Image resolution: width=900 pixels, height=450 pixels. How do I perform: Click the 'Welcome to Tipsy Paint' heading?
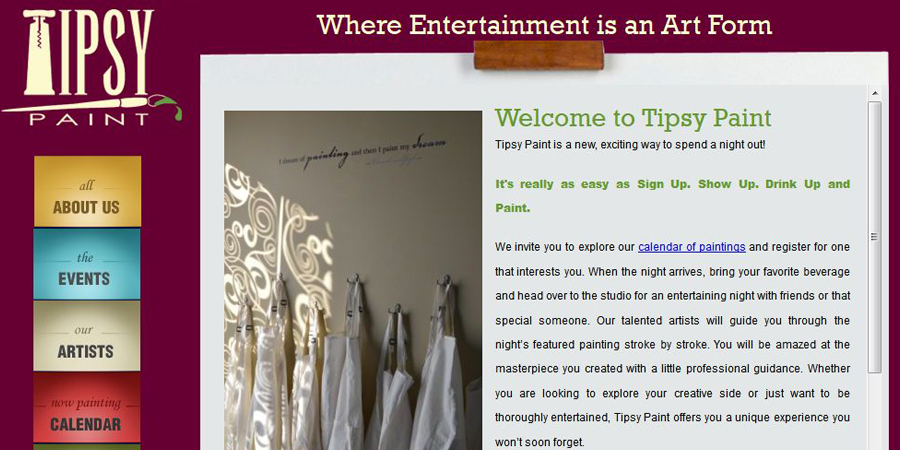click(x=633, y=118)
